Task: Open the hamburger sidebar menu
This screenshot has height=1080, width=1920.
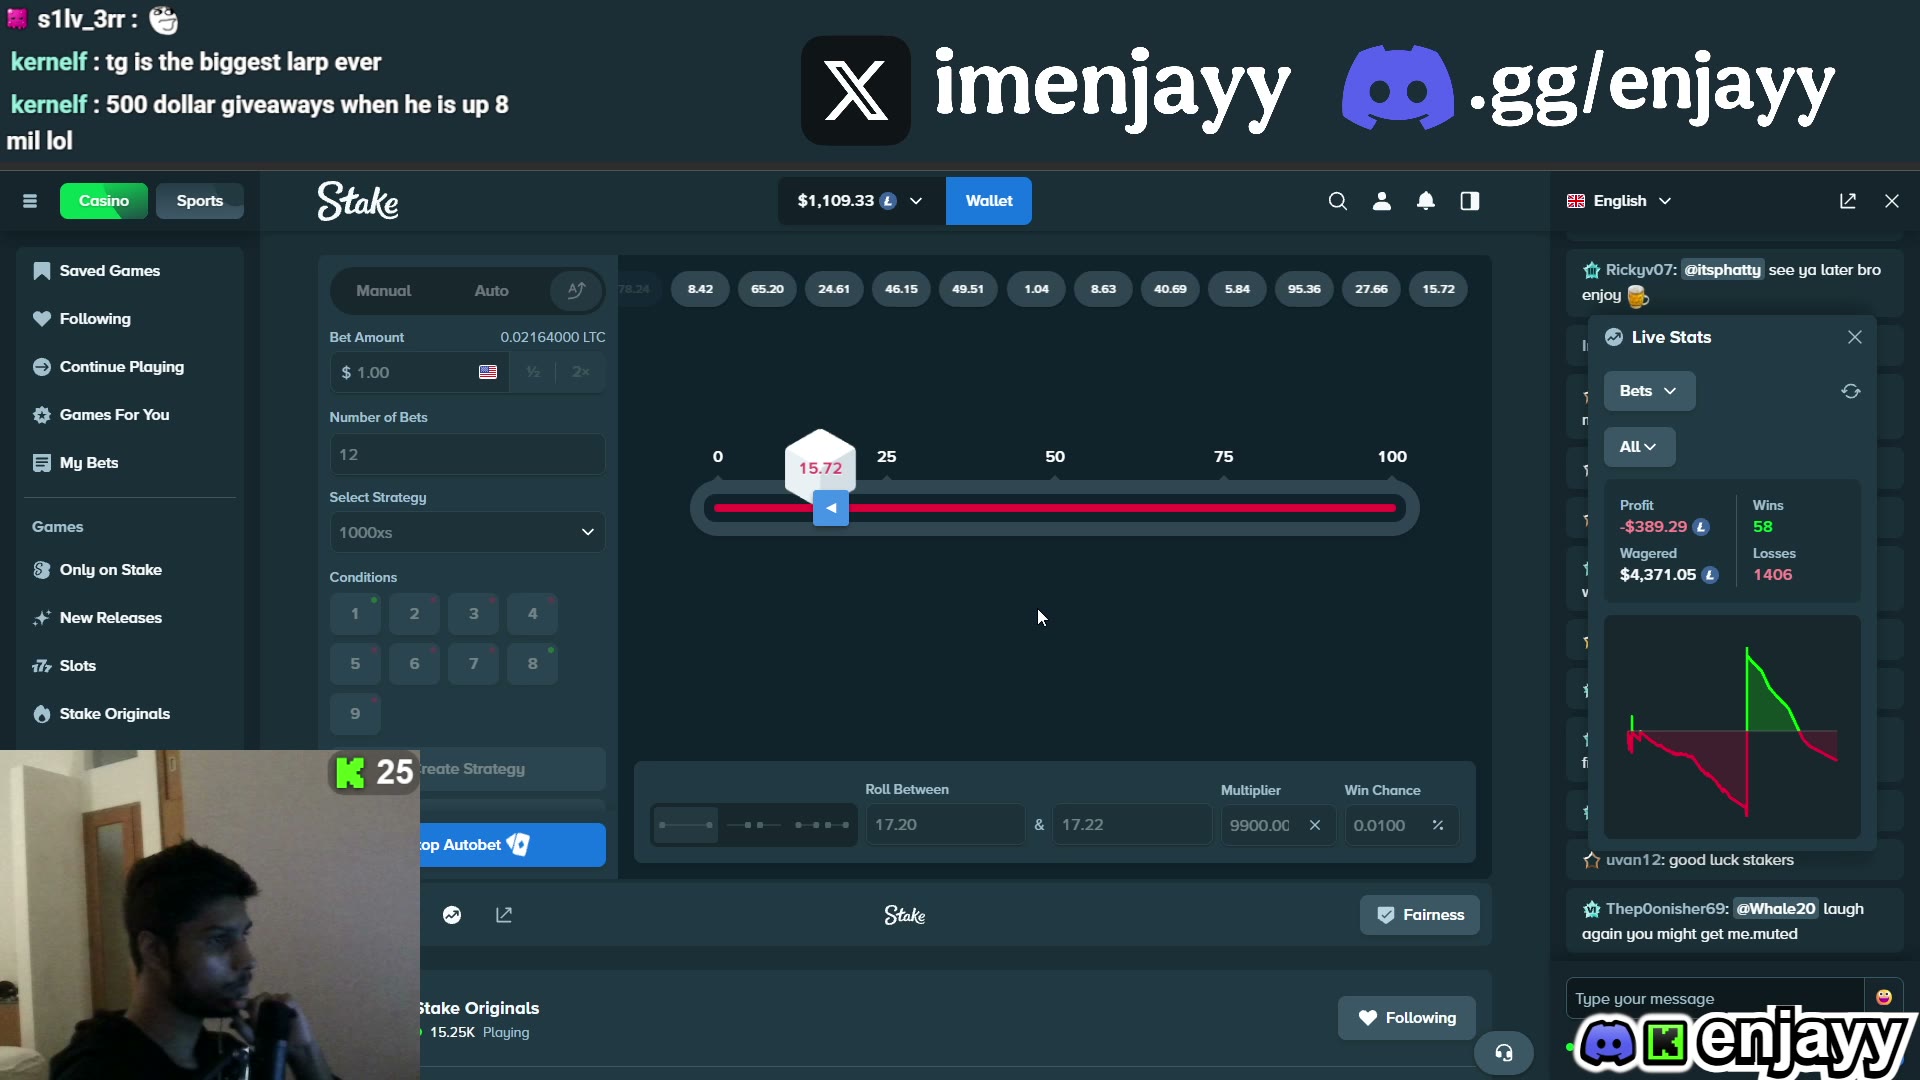Action: pyautogui.click(x=30, y=201)
